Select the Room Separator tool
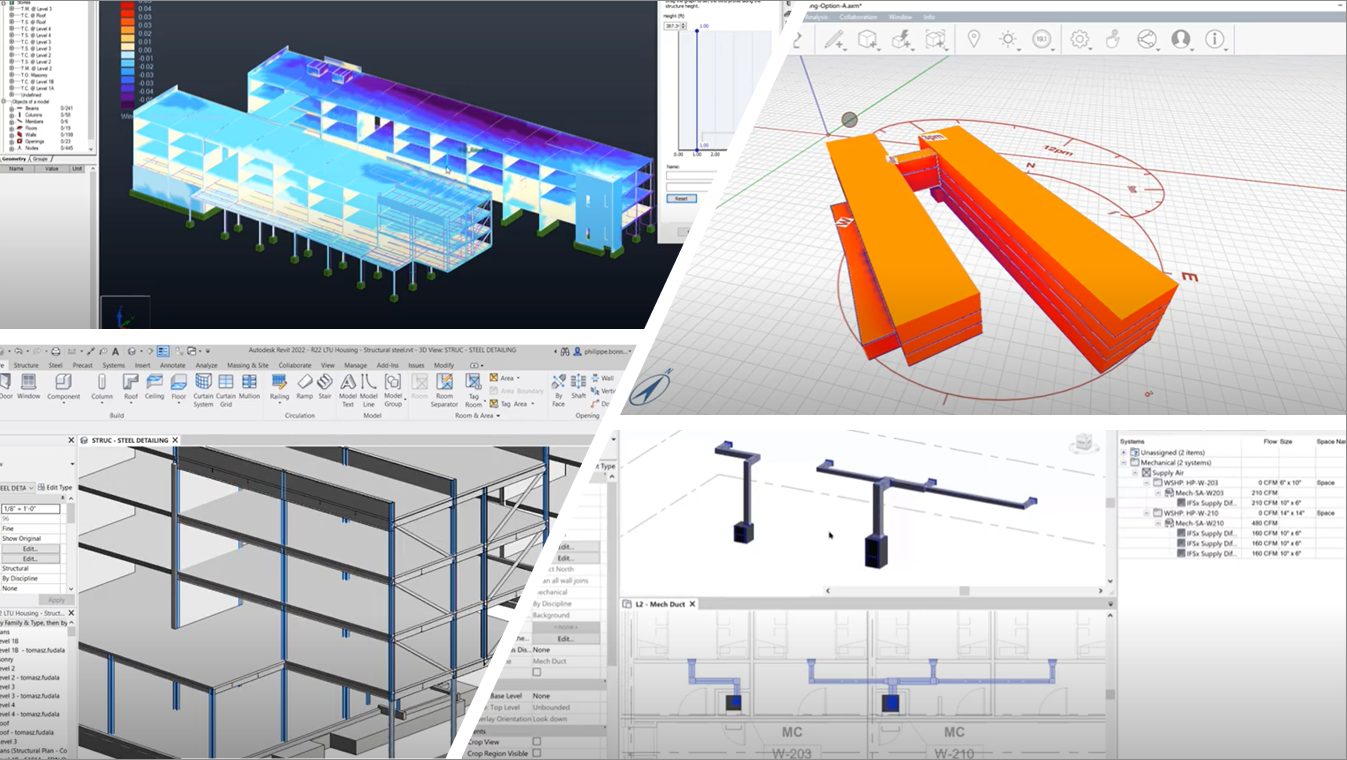The image size is (1347, 760). click(x=444, y=391)
